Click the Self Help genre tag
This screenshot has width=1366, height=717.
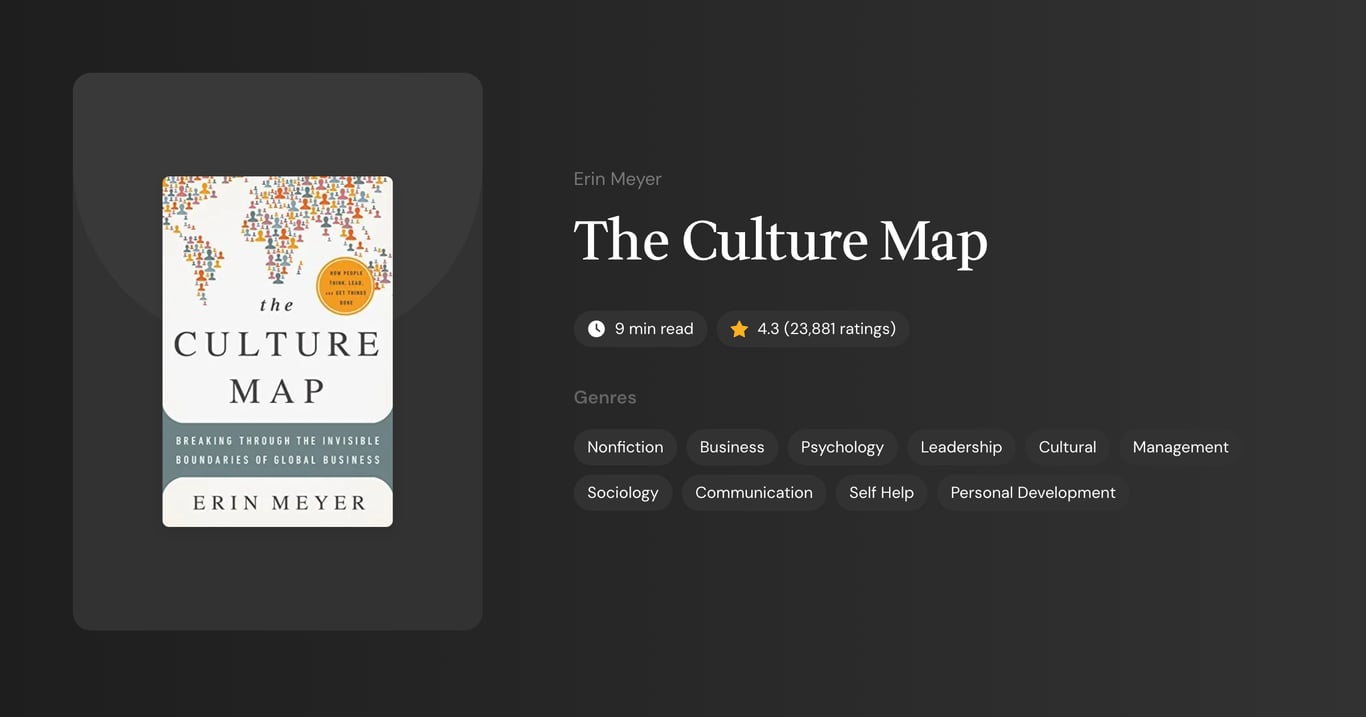880,492
